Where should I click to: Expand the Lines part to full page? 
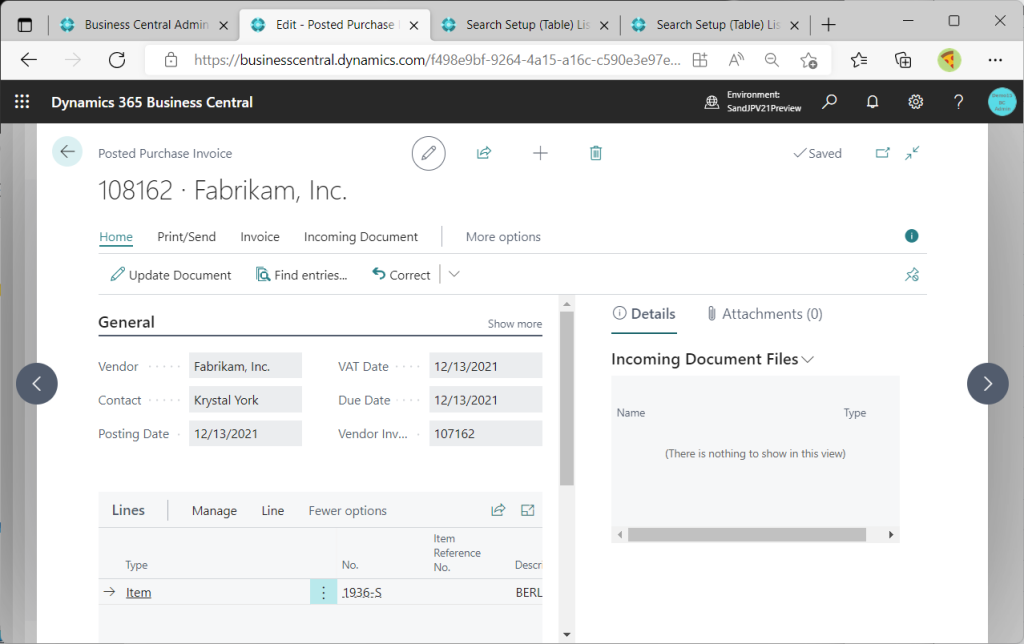click(x=528, y=510)
